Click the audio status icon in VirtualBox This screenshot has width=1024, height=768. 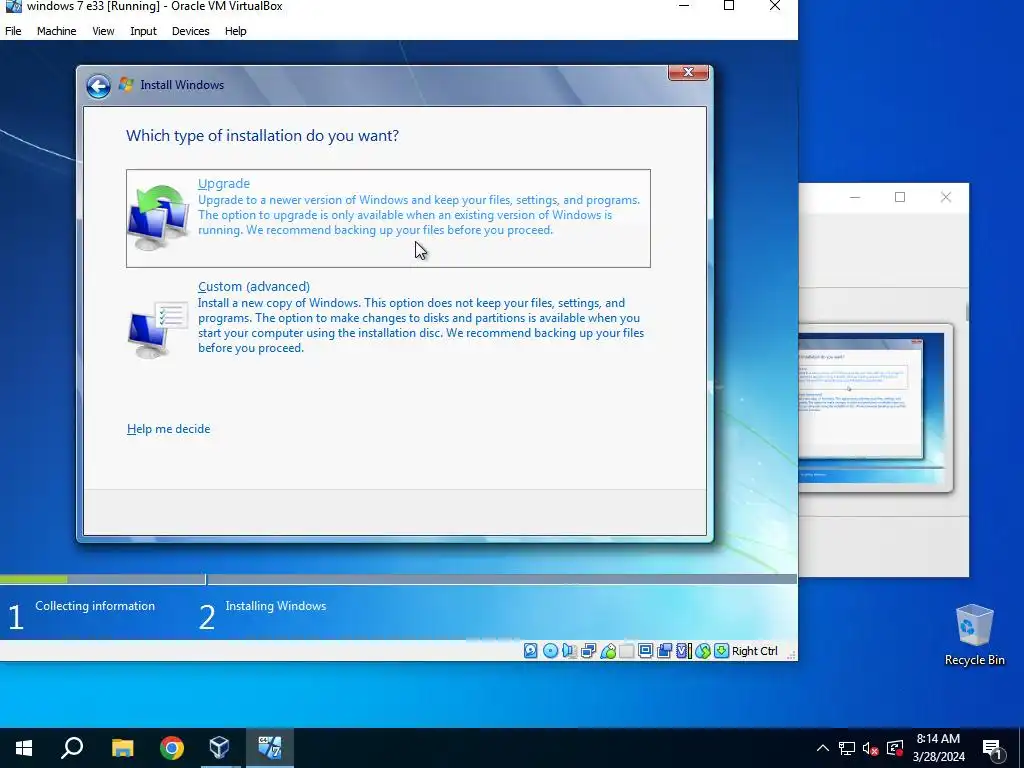(x=569, y=650)
